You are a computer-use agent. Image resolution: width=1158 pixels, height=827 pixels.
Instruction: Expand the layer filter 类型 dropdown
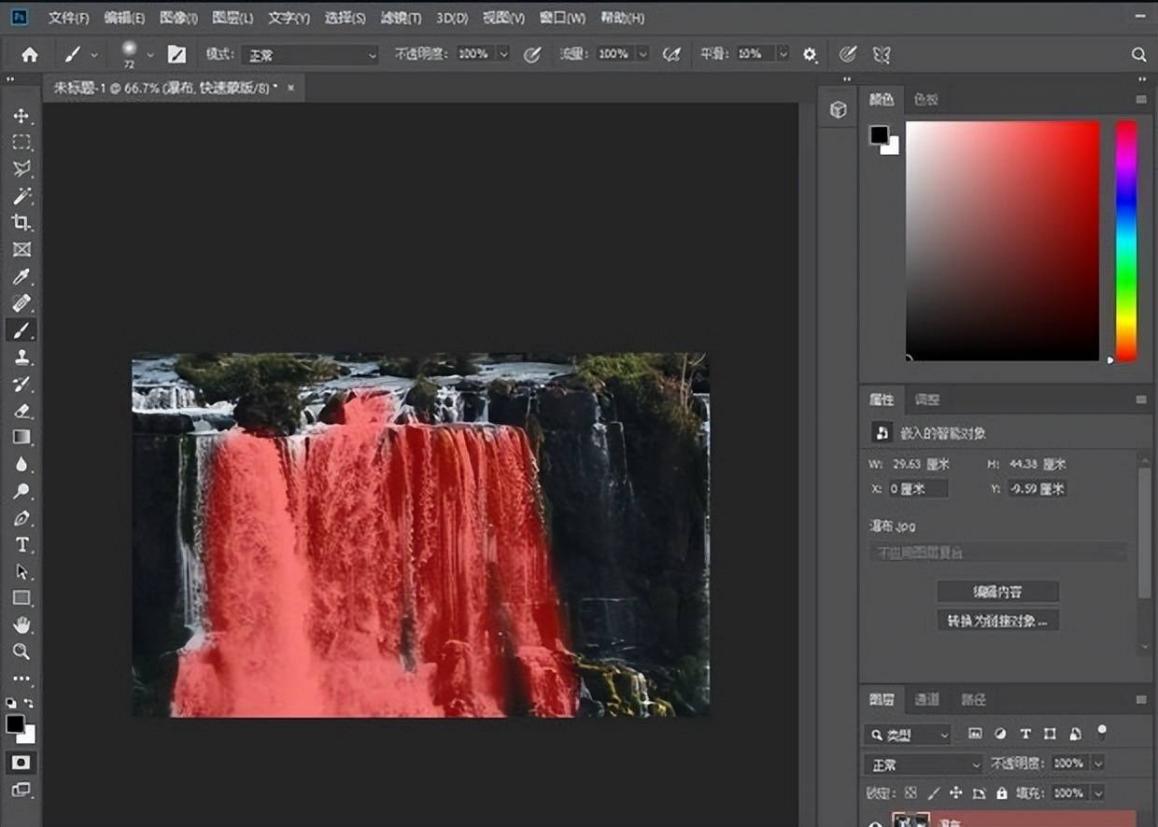point(908,735)
